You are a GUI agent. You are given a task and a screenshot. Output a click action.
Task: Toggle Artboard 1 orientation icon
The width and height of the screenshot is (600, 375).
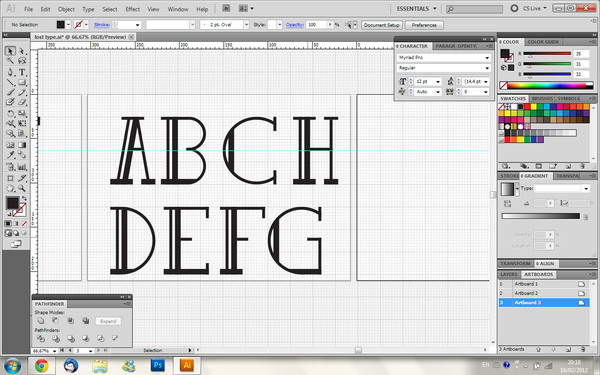(582, 284)
